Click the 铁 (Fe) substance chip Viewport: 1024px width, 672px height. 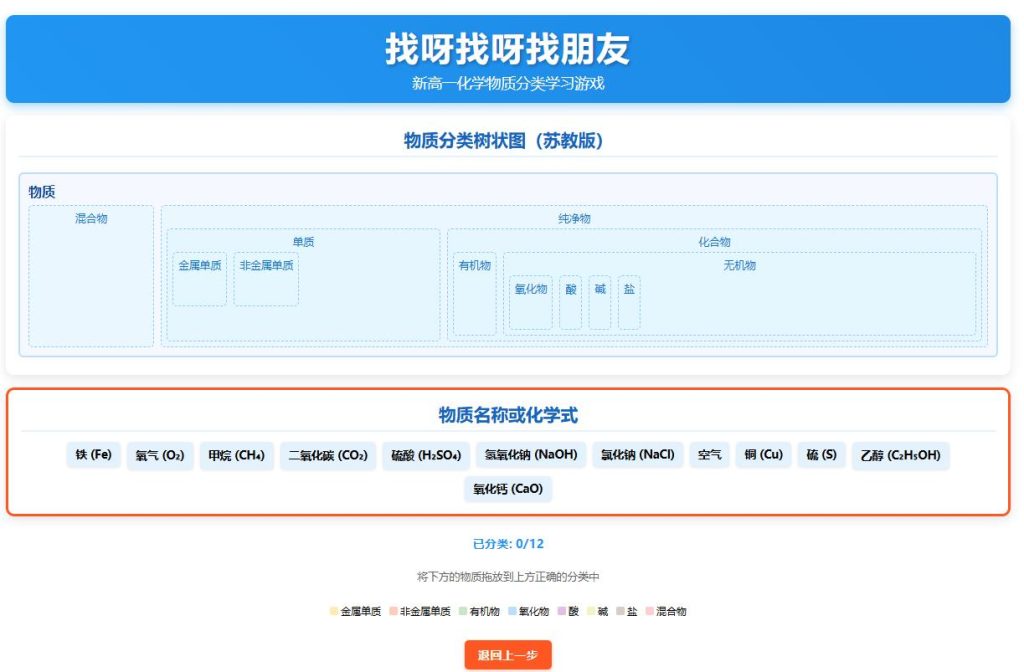93,456
